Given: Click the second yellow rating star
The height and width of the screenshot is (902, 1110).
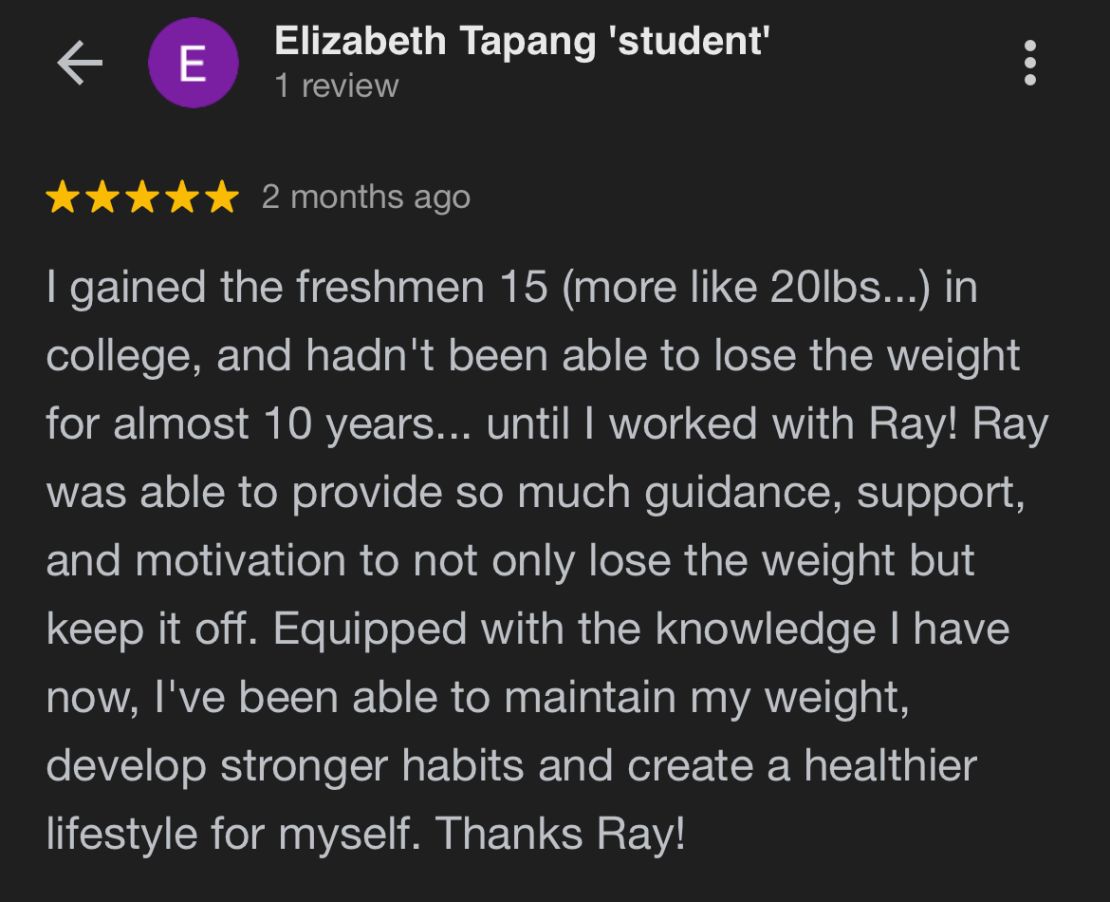Looking at the screenshot, I should pos(103,197).
